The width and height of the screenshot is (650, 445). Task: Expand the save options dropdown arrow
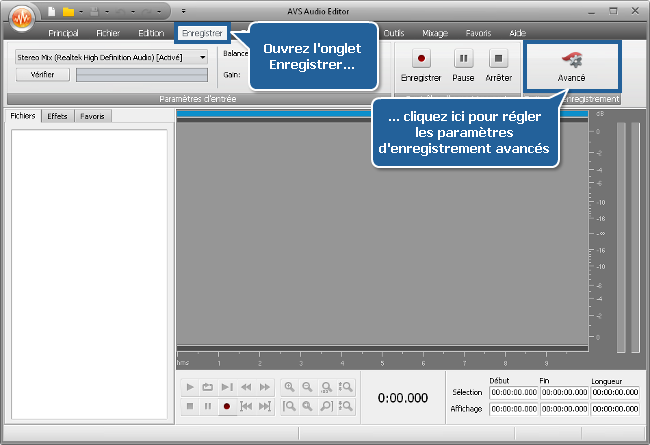pos(107,12)
